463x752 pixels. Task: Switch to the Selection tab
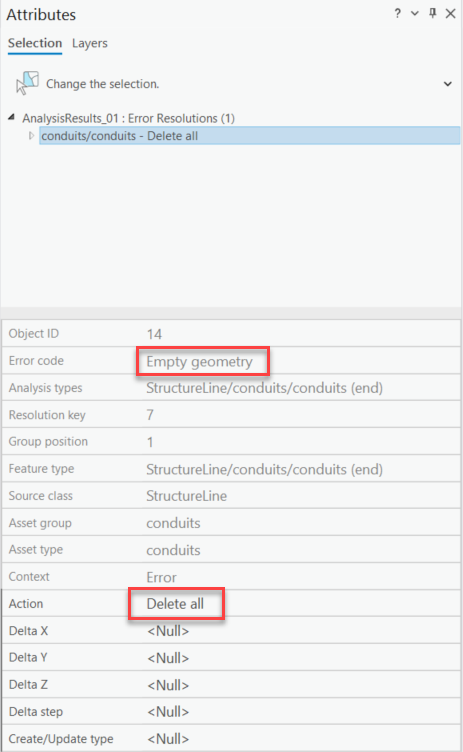(35, 43)
